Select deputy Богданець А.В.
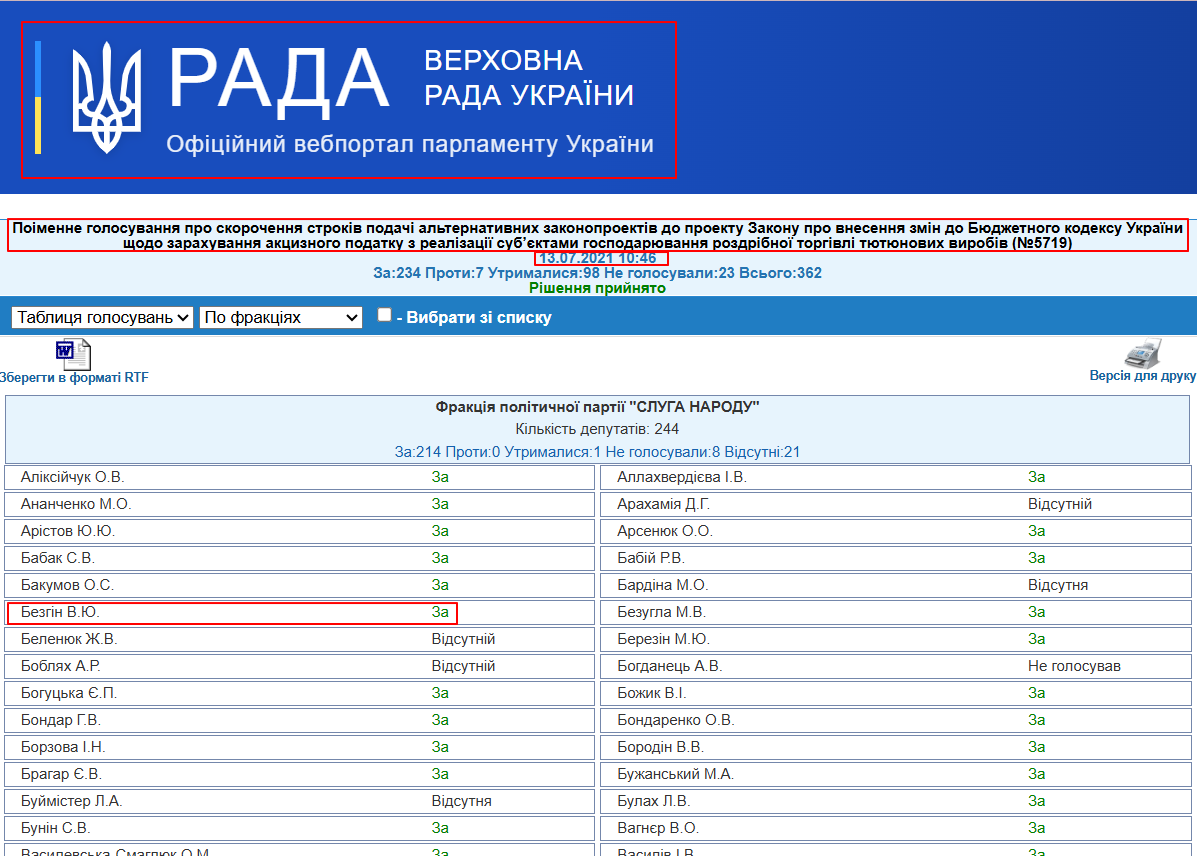 point(669,666)
